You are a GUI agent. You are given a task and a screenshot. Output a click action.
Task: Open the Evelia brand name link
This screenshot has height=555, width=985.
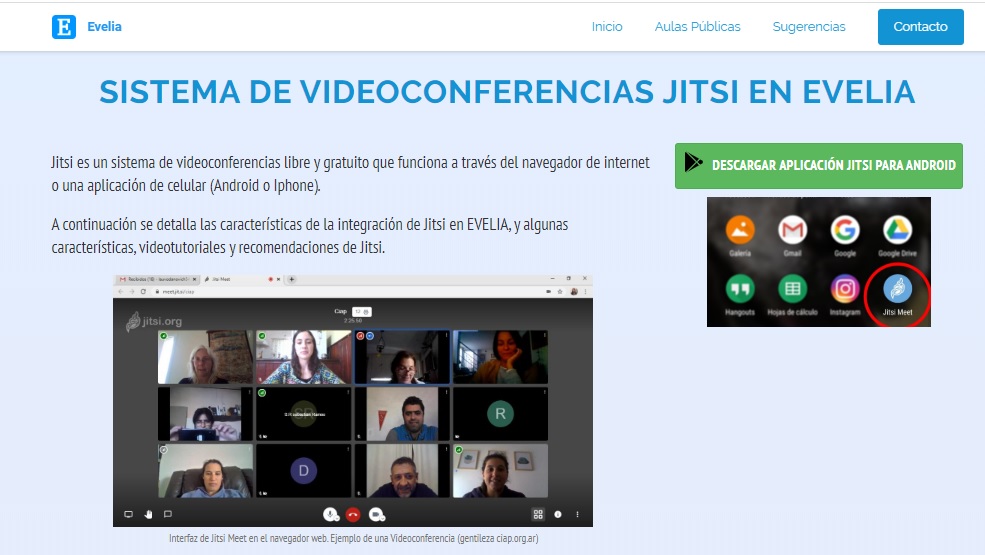click(104, 26)
